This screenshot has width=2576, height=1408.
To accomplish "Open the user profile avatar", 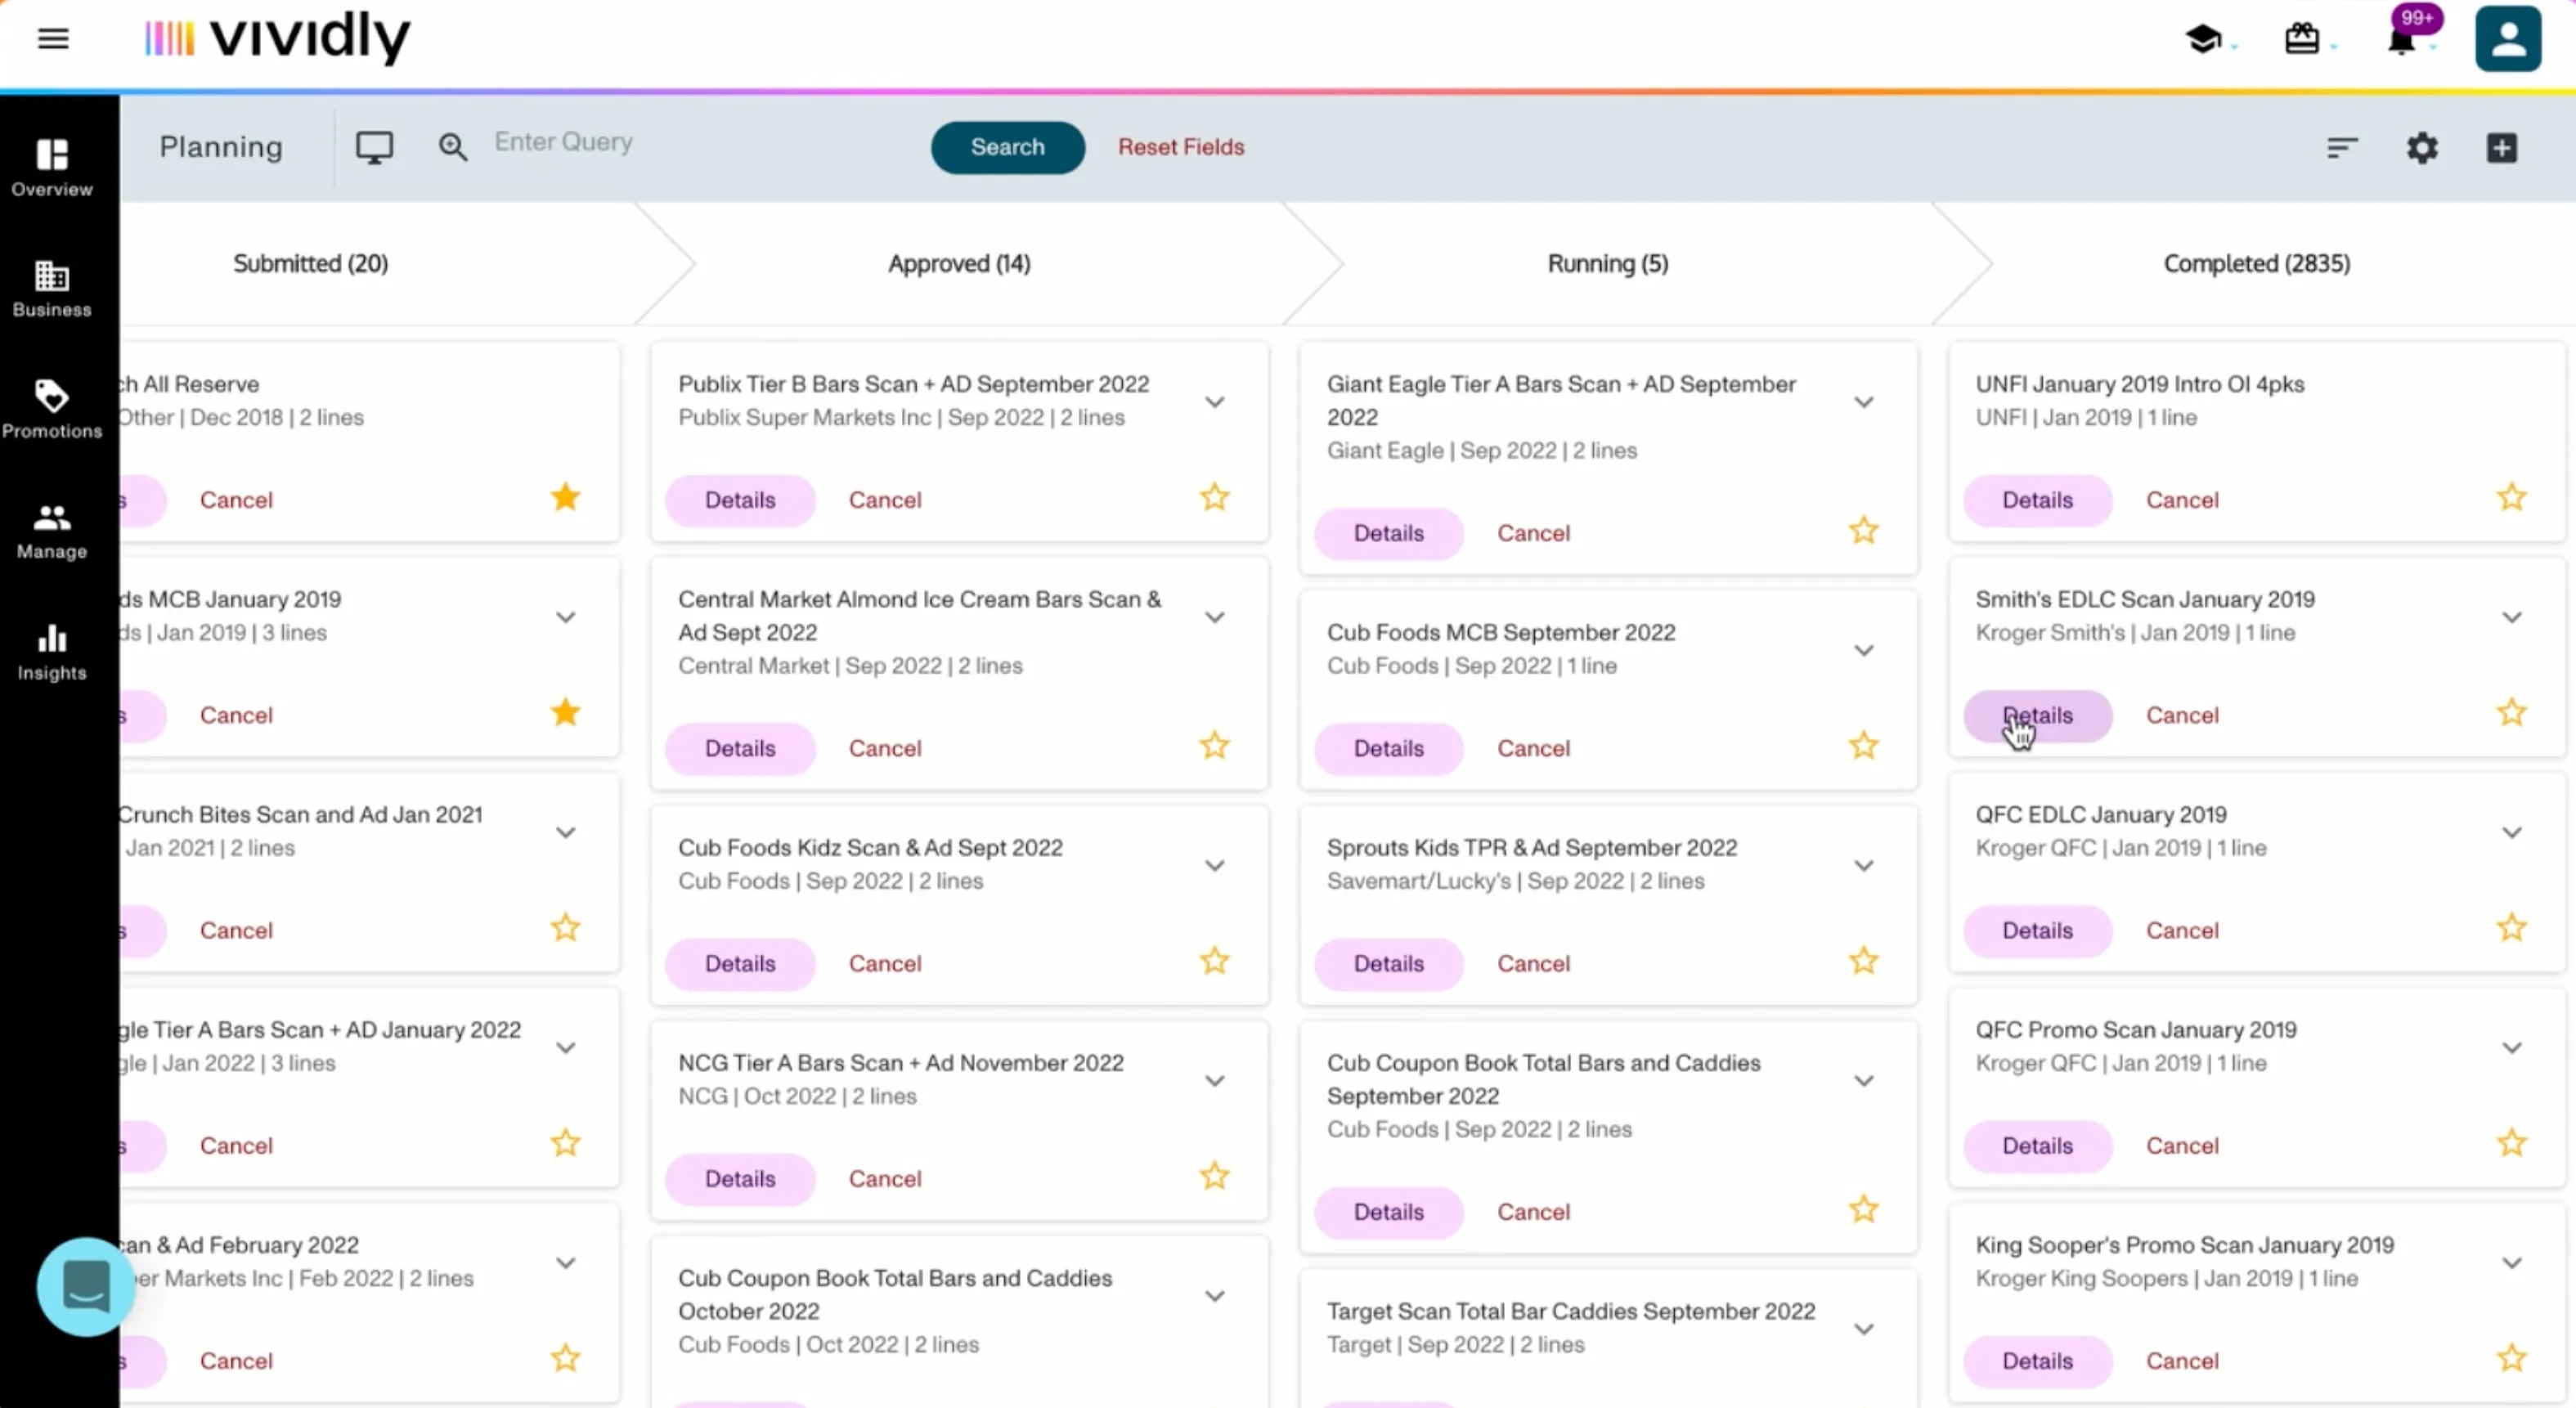I will click(x=2507, y=39).
